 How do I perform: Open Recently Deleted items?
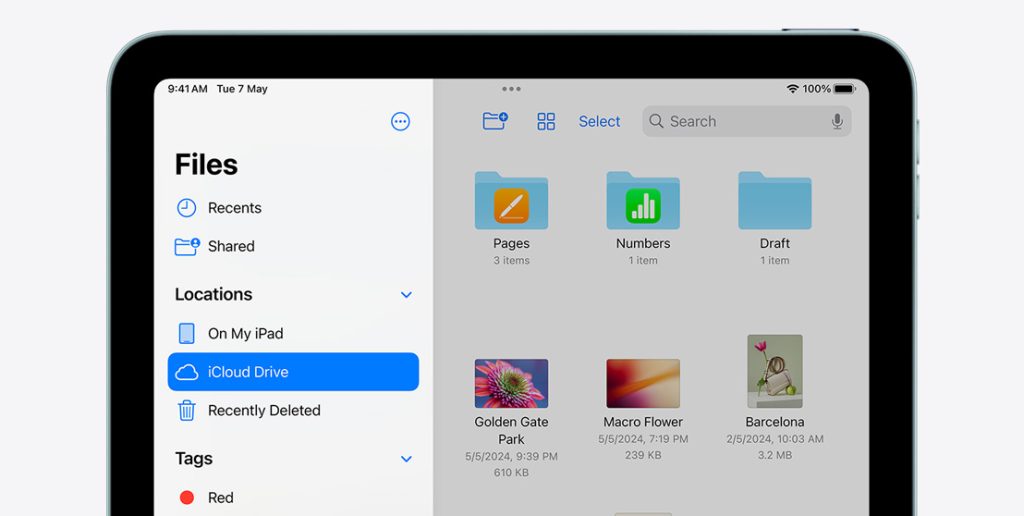(263, 410)
